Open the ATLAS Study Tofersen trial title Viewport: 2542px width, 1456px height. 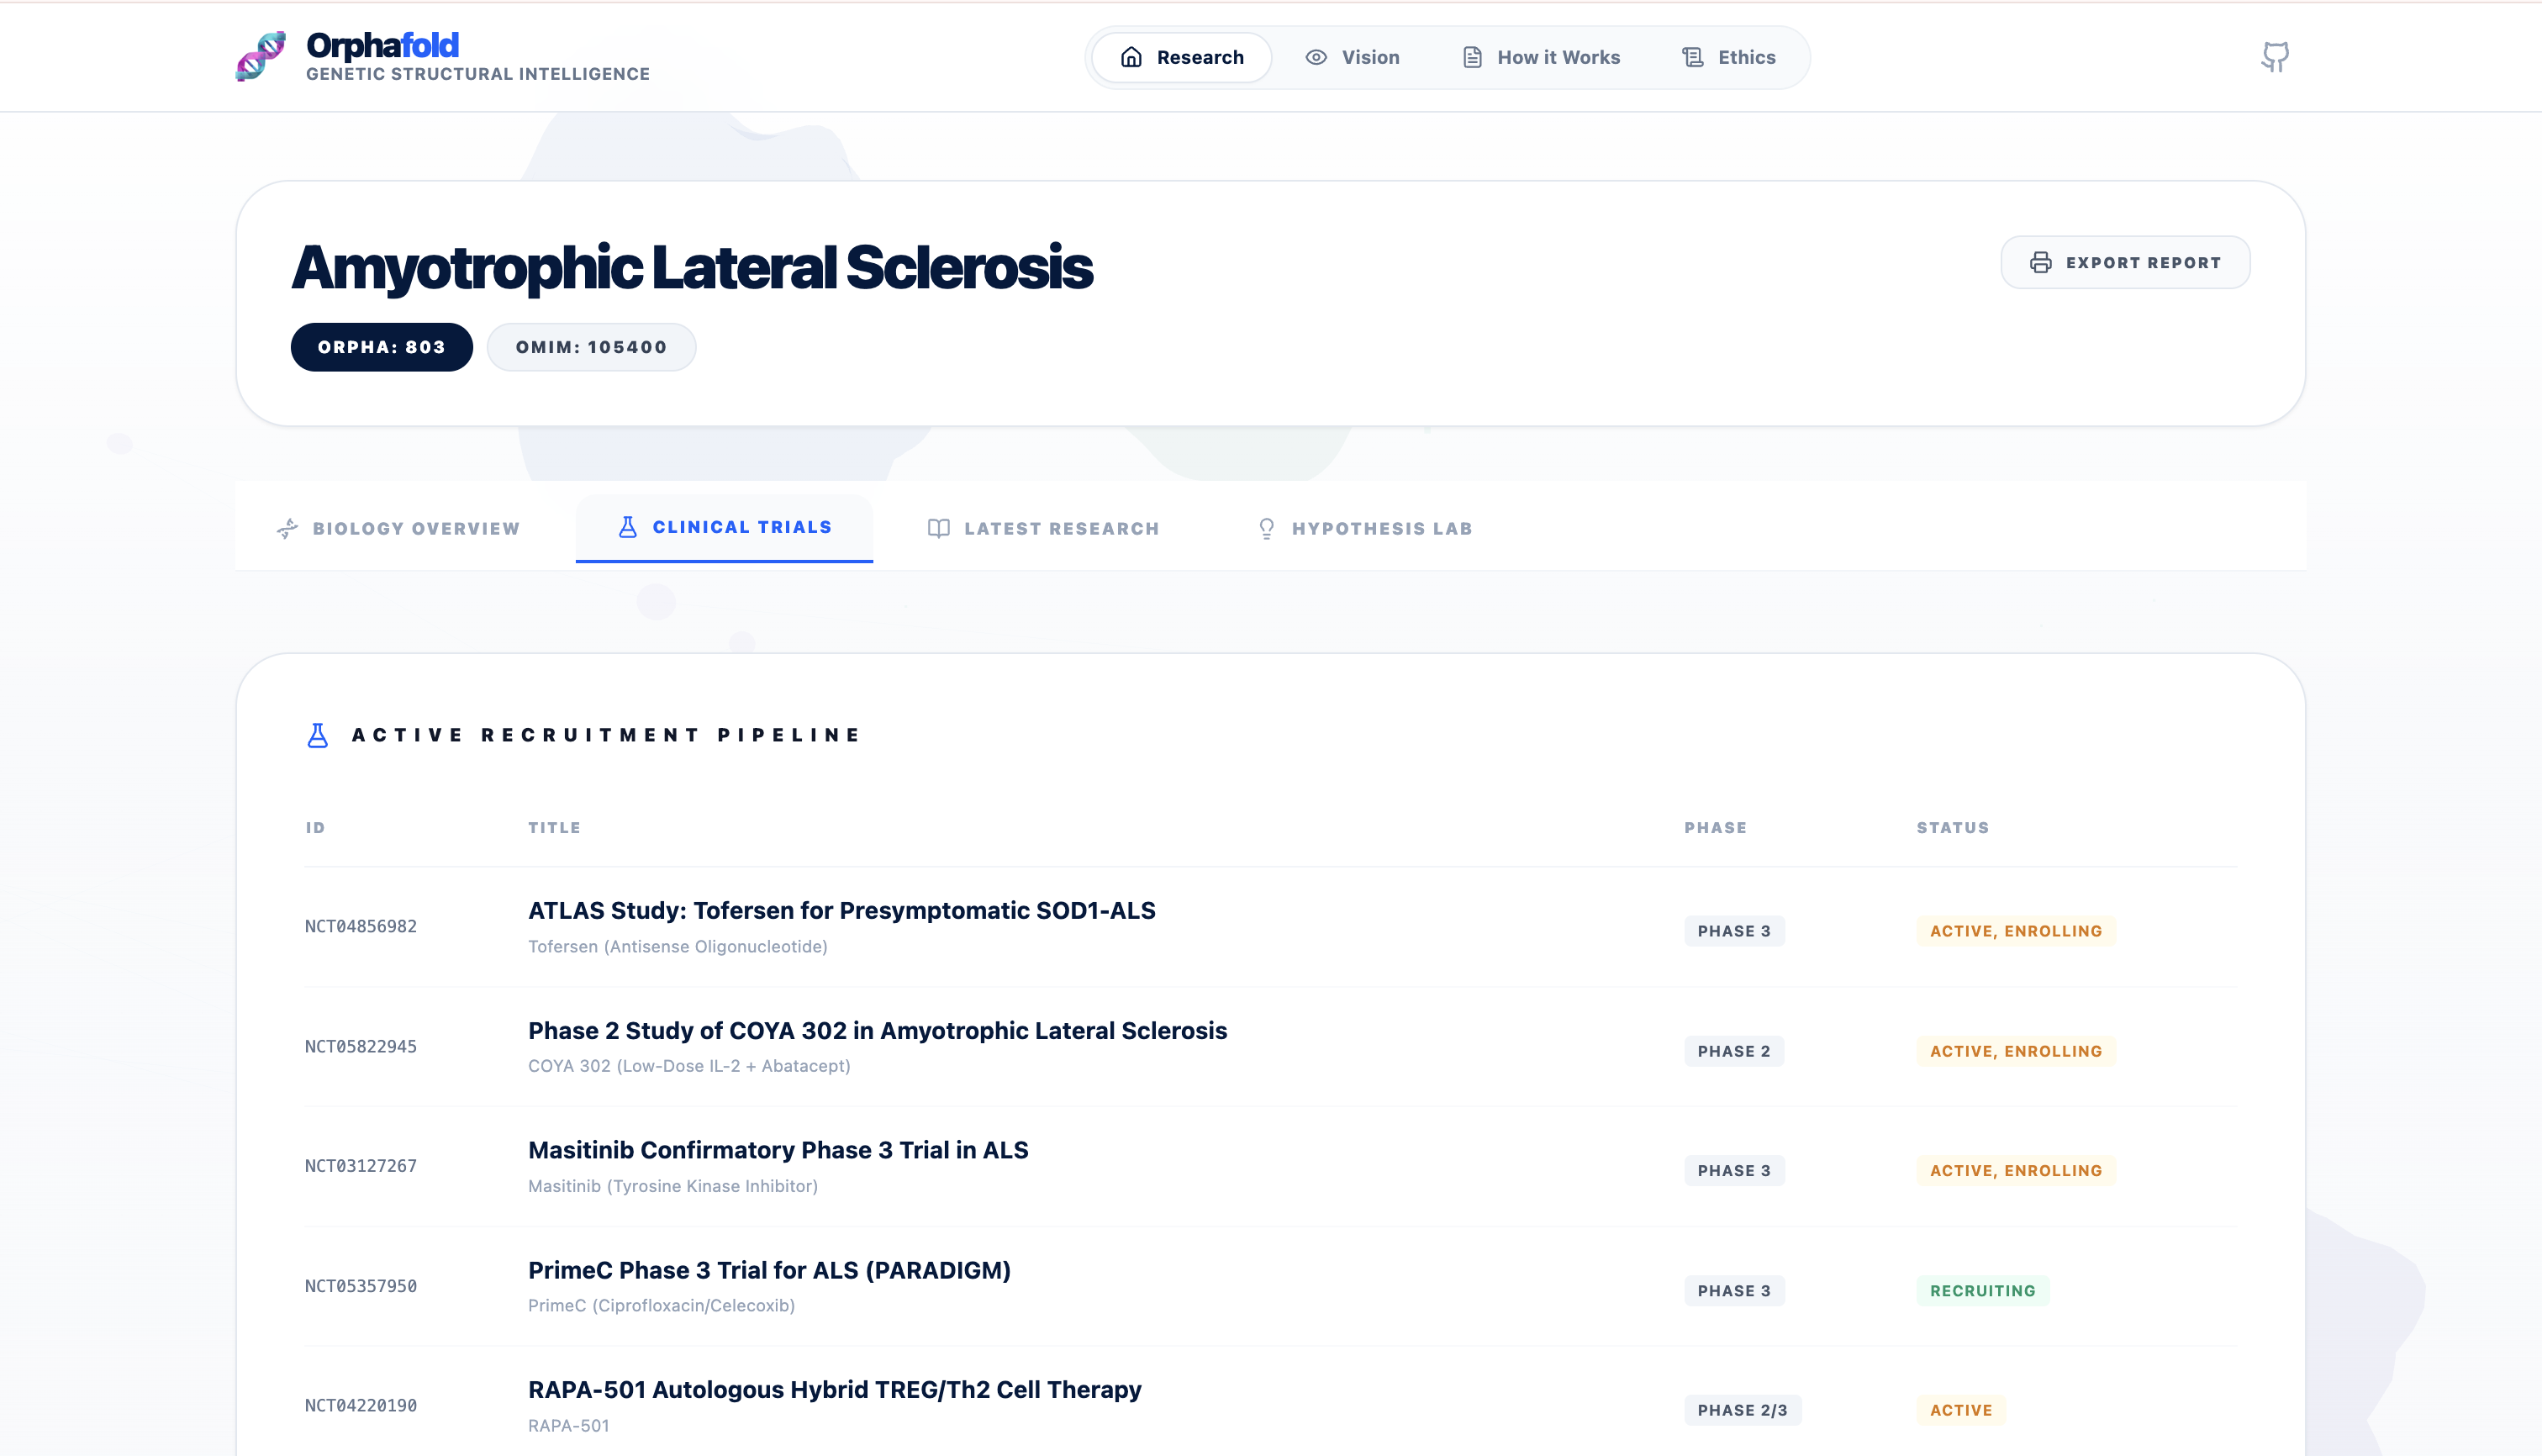[x=841, y=911]
